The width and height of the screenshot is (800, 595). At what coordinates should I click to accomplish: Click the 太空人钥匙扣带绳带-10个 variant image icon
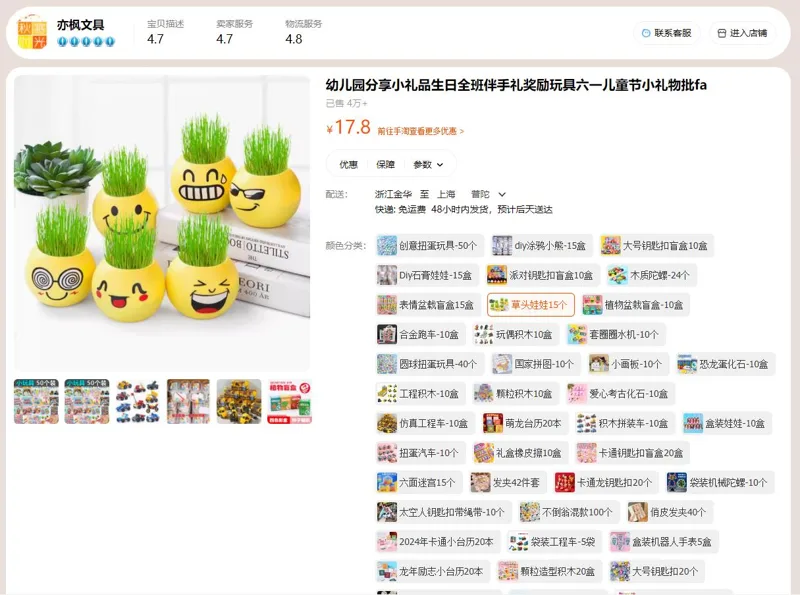387,512
